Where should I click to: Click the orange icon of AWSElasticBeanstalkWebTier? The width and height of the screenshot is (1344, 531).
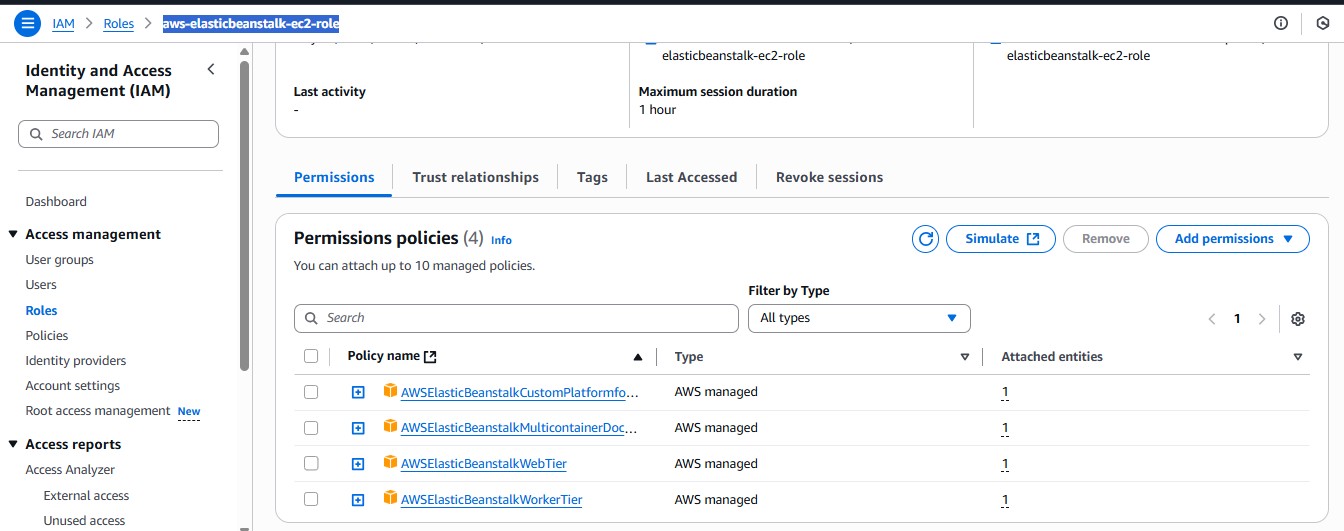tap(390, 462)
